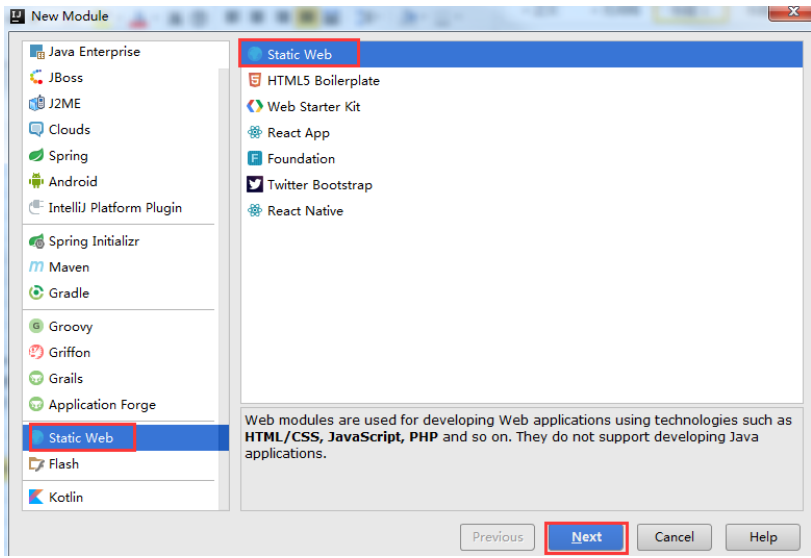
Task: Select the Clouds icon
Action: pos(36,129)
